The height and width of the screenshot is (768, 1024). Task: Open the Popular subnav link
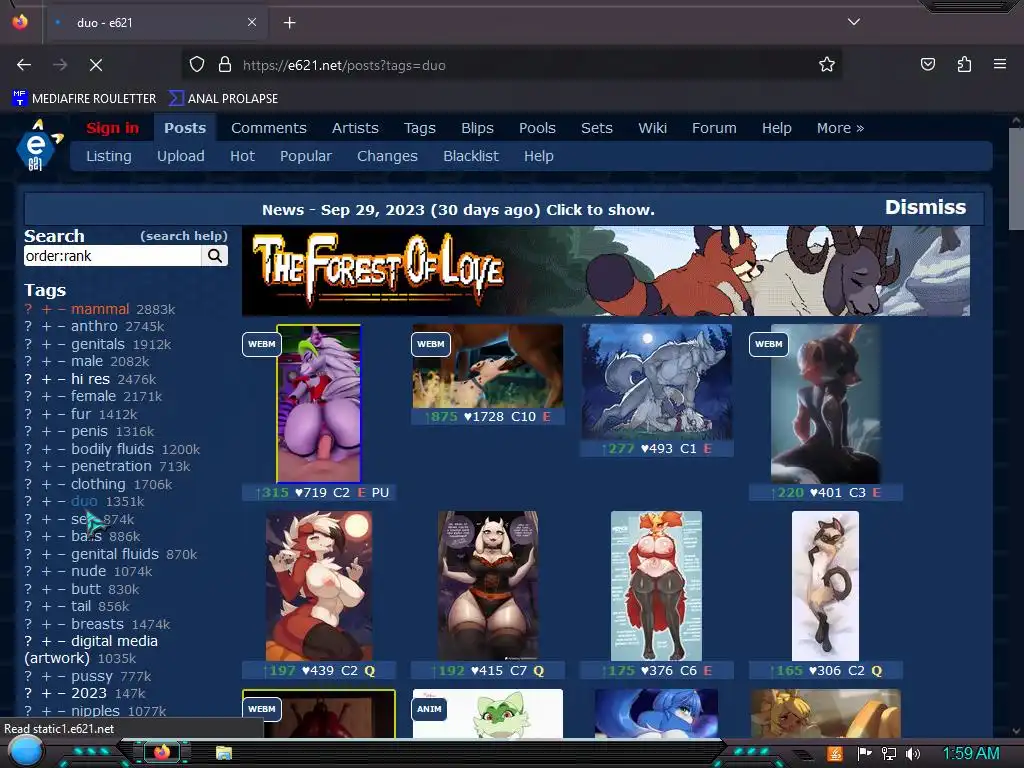tap(306, 156)
